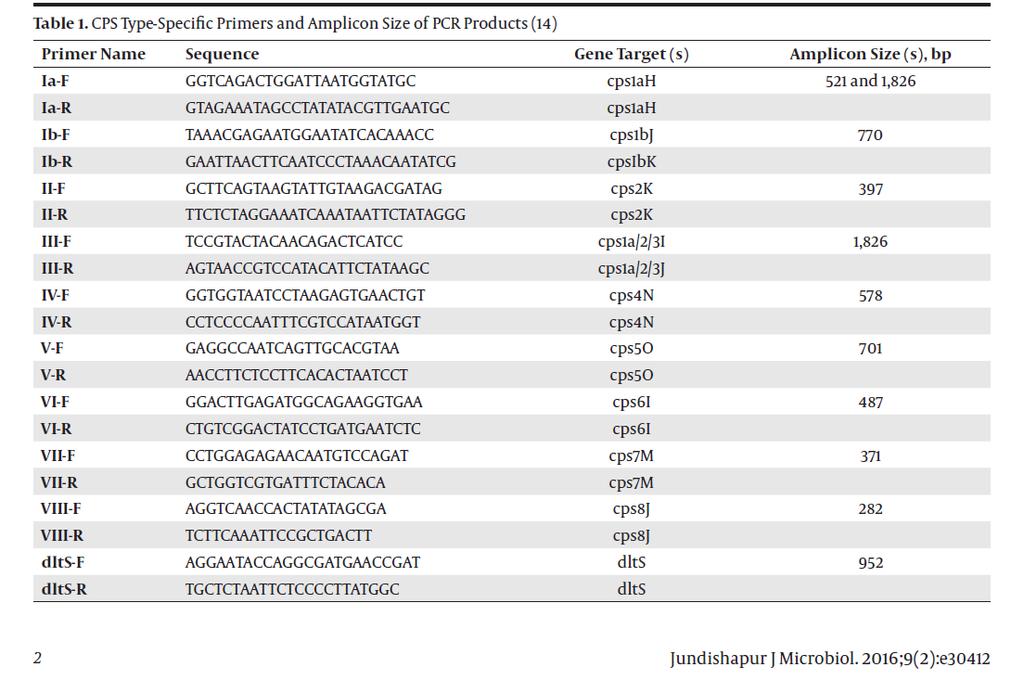Click gene target 'cpsIbK'

(632, 162)
